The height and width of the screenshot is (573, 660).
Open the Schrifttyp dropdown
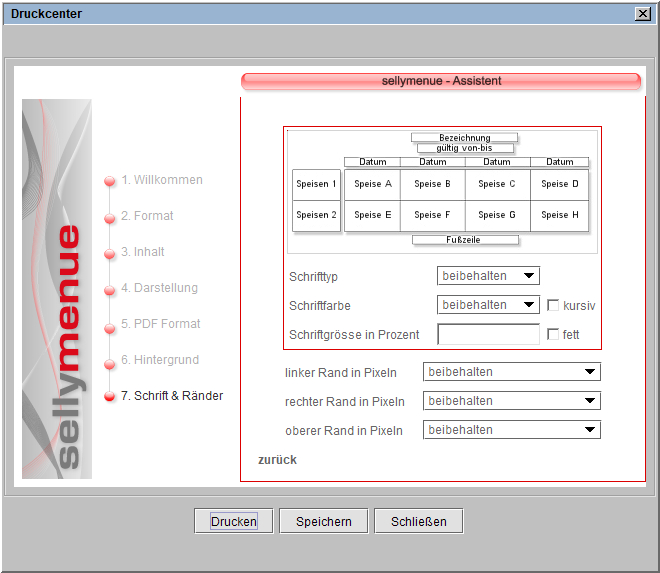pos(488,275)
